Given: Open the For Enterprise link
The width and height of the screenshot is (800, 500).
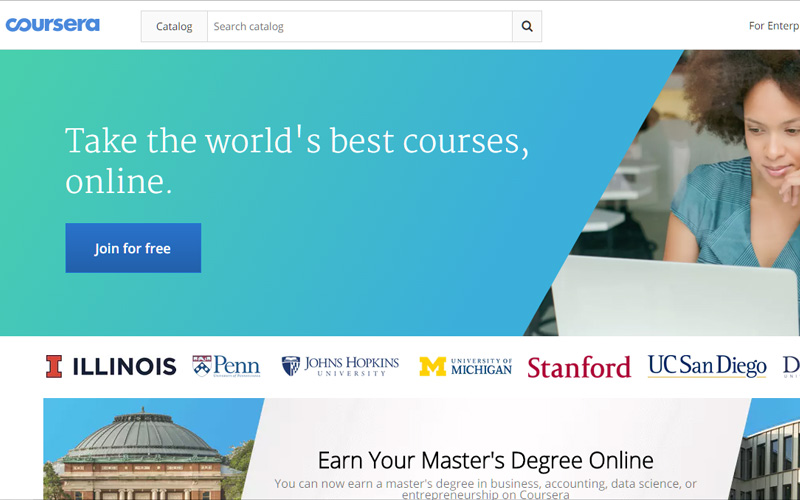Looking at the screenshot, I should pos(774,26).
